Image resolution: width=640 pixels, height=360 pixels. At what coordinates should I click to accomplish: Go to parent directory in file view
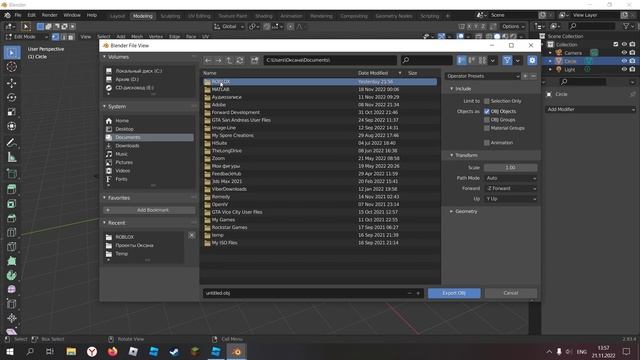229,60
